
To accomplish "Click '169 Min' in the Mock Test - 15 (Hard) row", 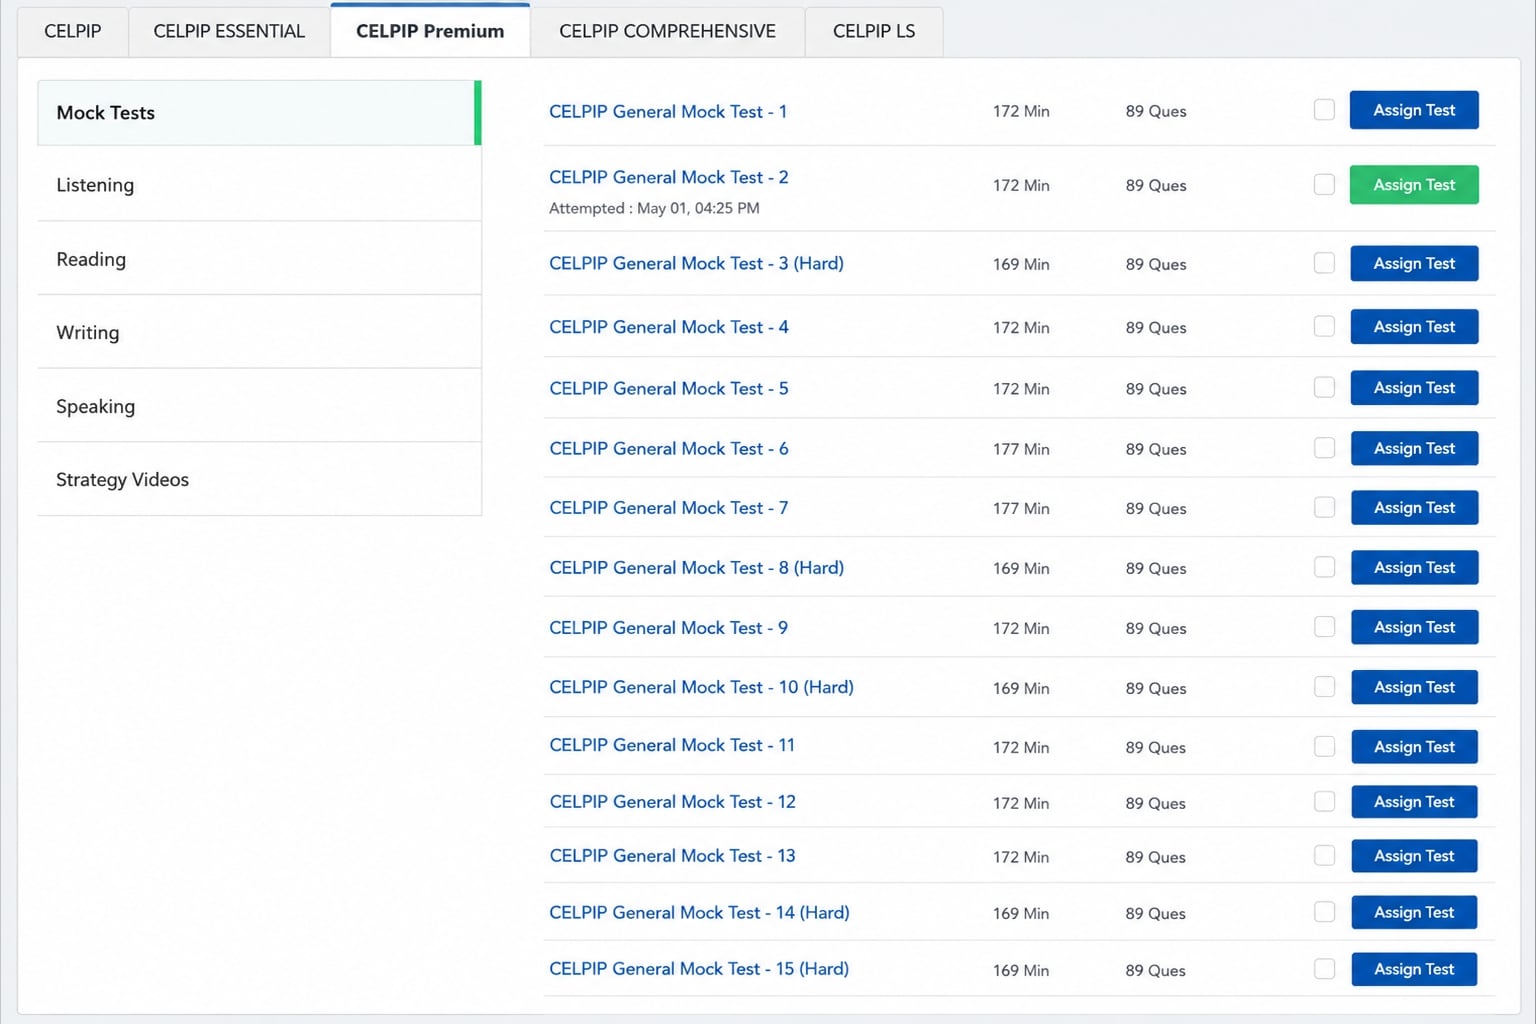I will [x=1021, y=970].
